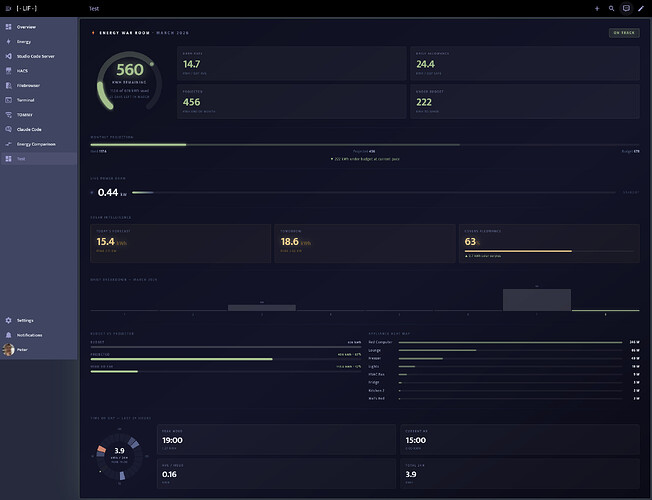Click the Terminal console icon
The height and width of the screenshot is (500, 652).
pyautogui.click(x=8, y=100)
